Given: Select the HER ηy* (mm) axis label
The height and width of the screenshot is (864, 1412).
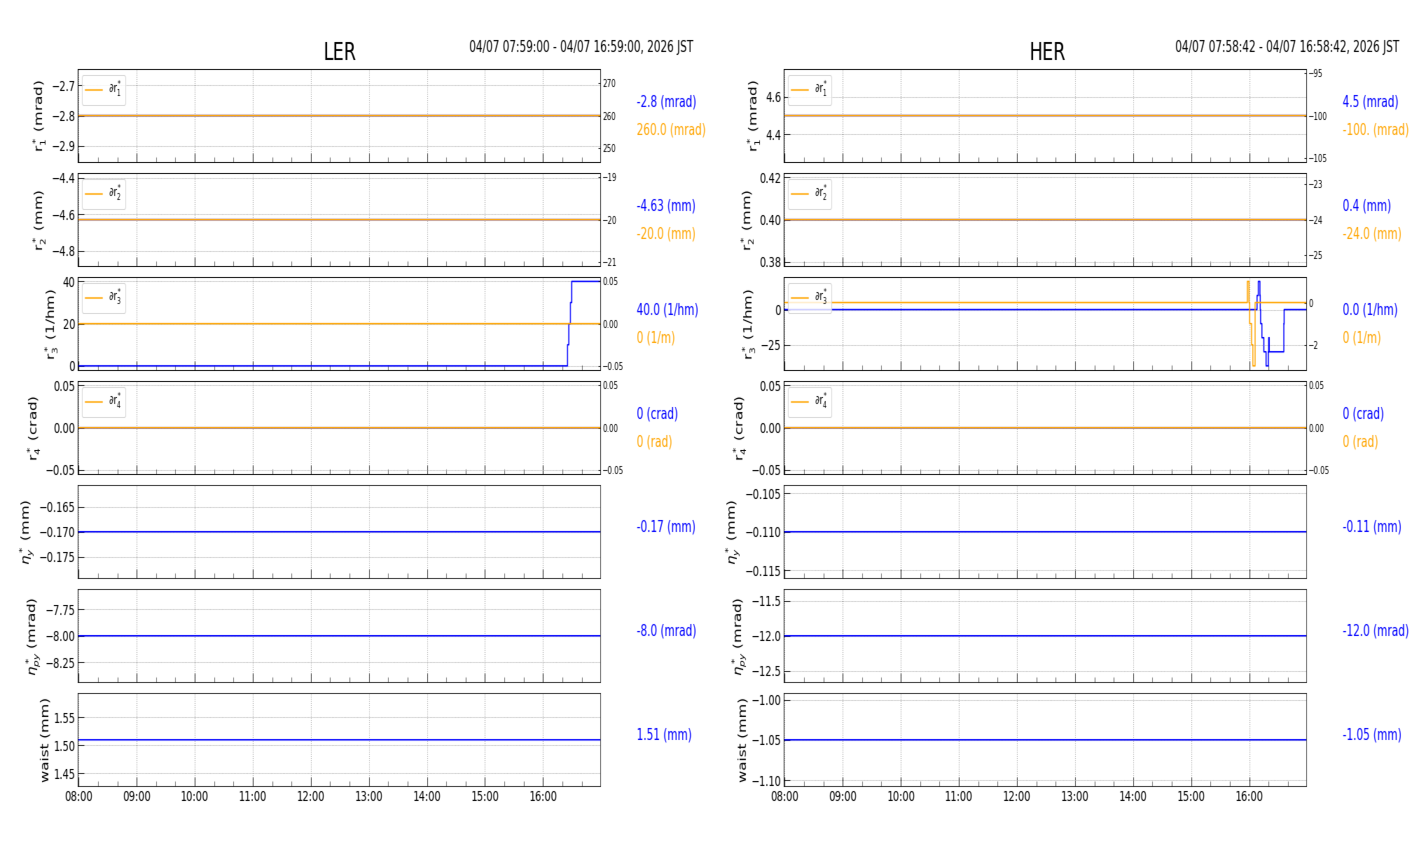Looking at the screenshot, I should (732, 532).
